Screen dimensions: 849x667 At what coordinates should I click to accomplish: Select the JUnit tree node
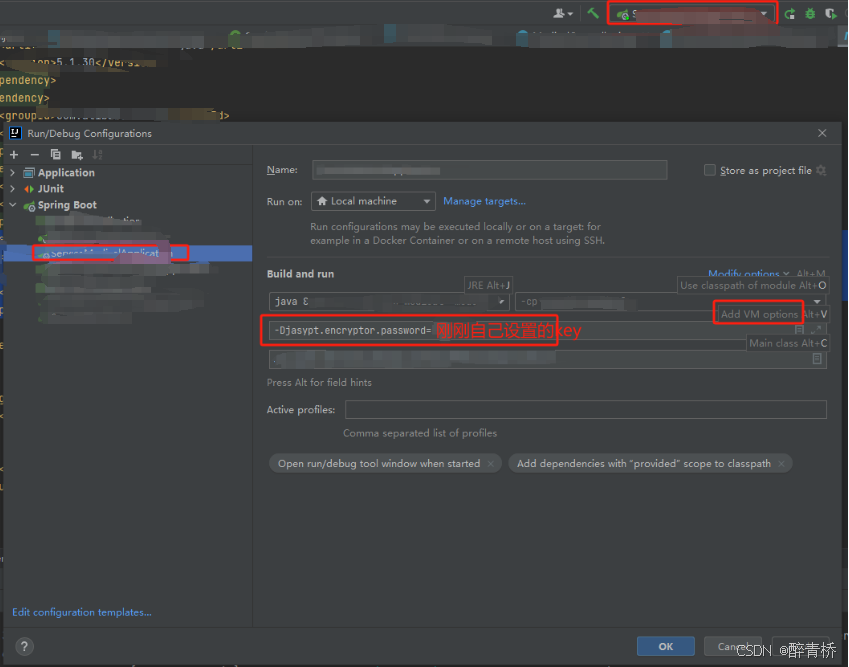[51, 189]
